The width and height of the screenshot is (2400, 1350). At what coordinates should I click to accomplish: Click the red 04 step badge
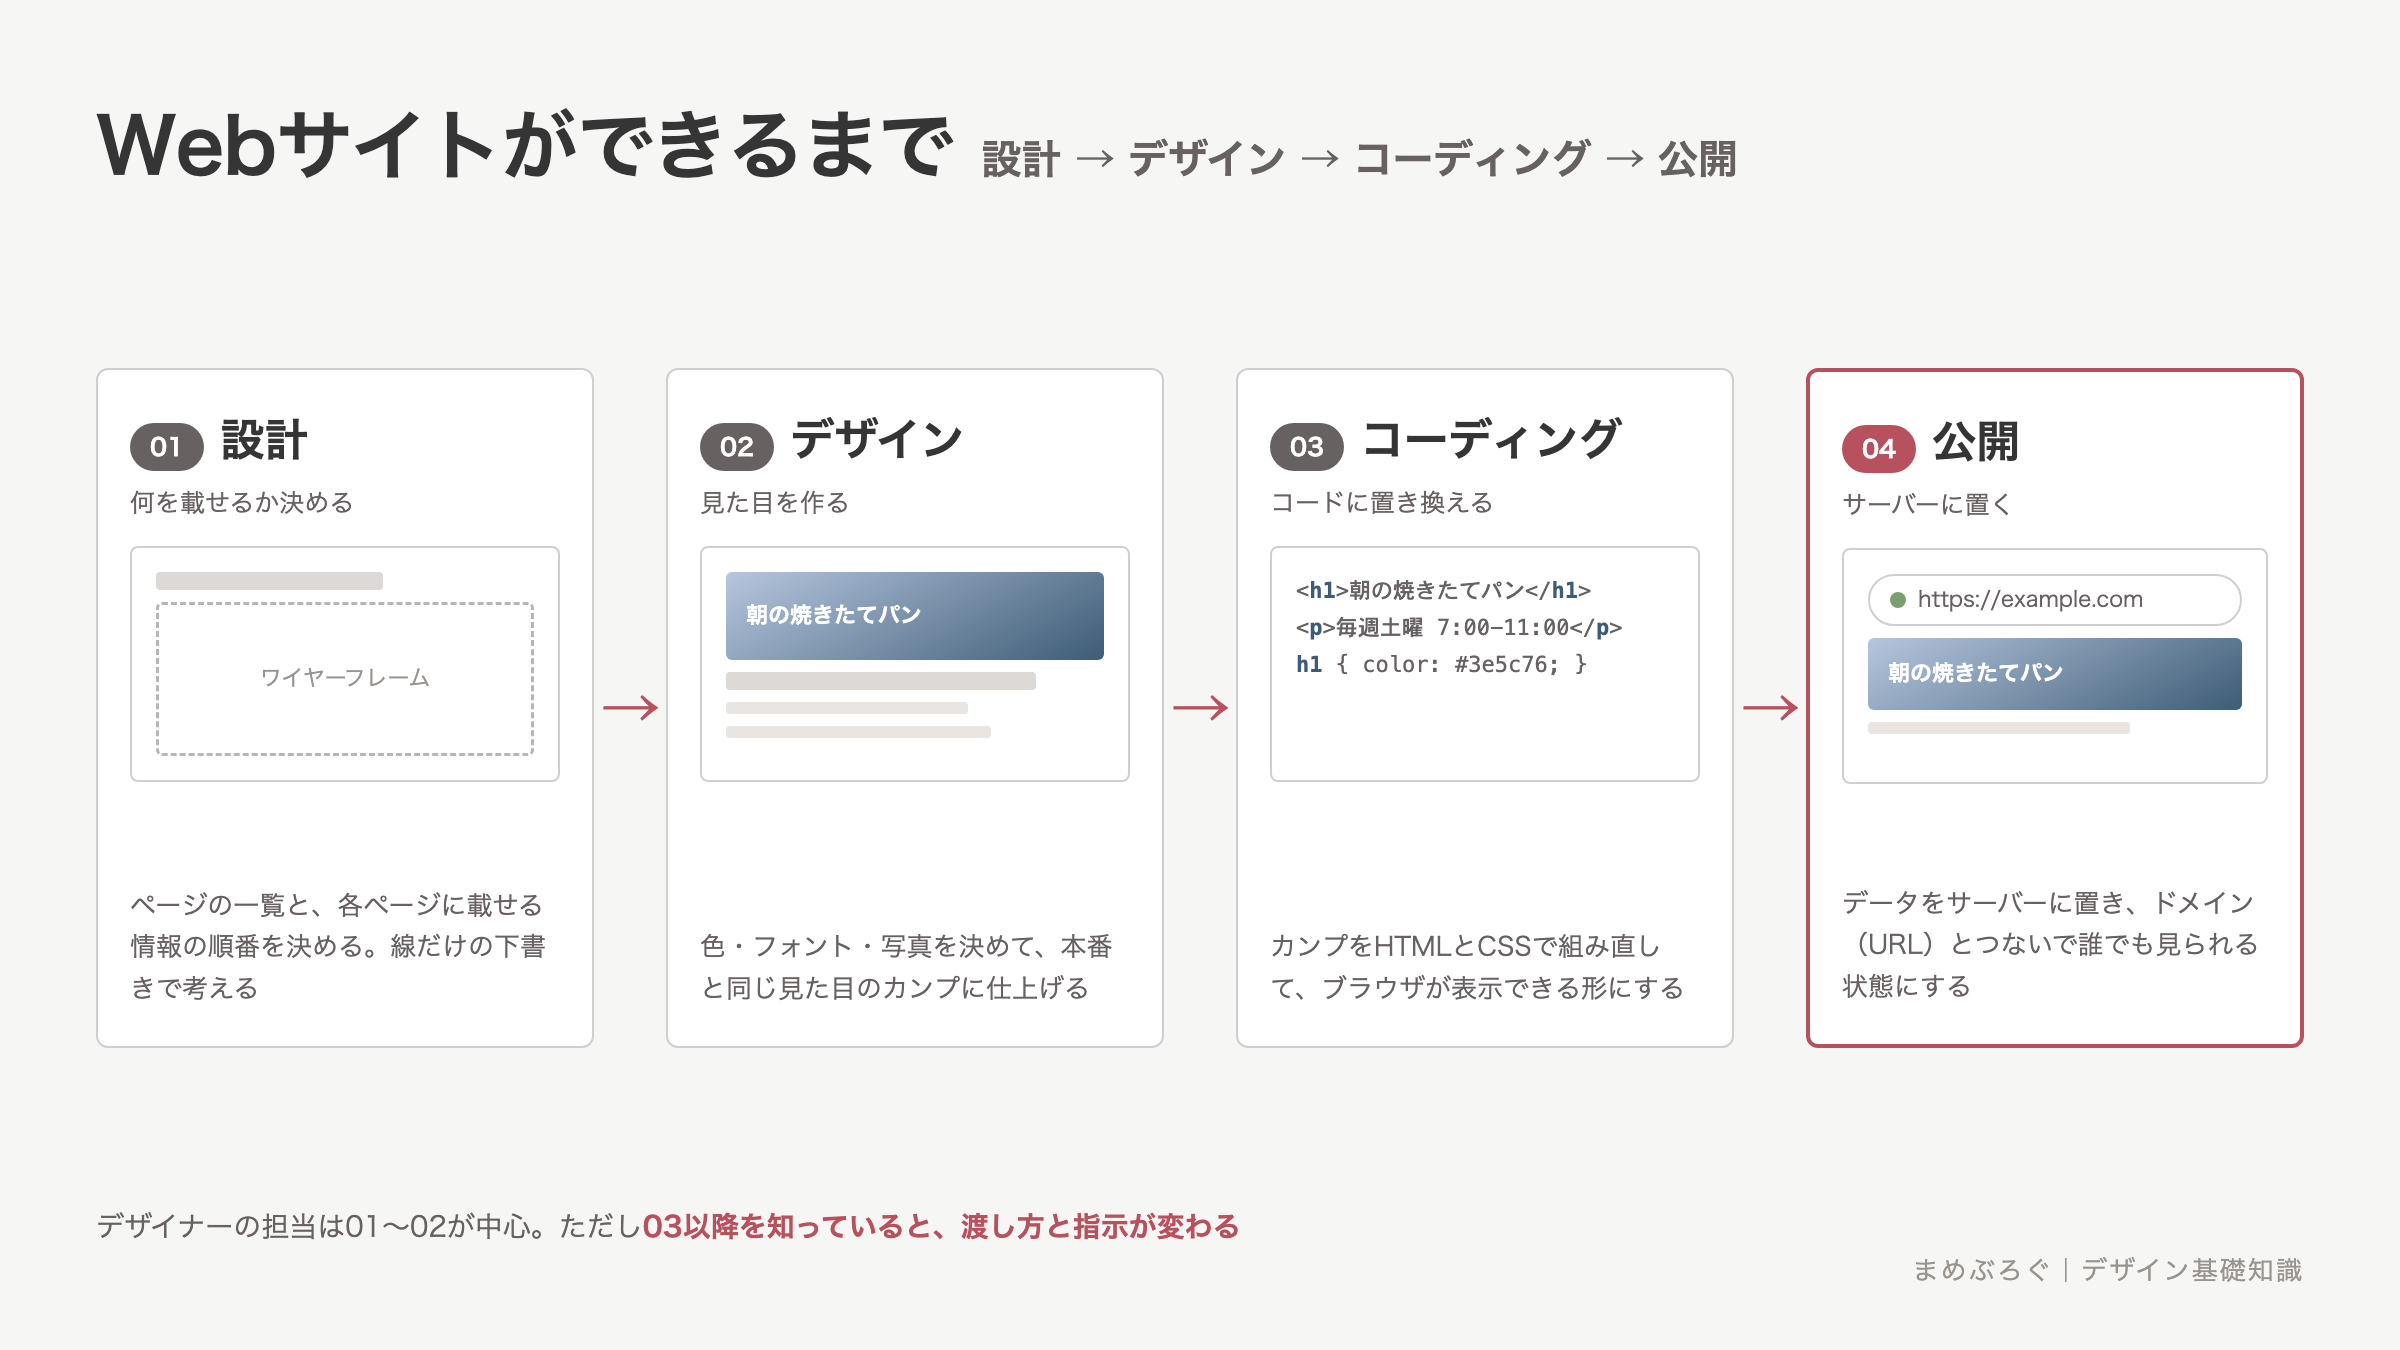coord(1878,448)
